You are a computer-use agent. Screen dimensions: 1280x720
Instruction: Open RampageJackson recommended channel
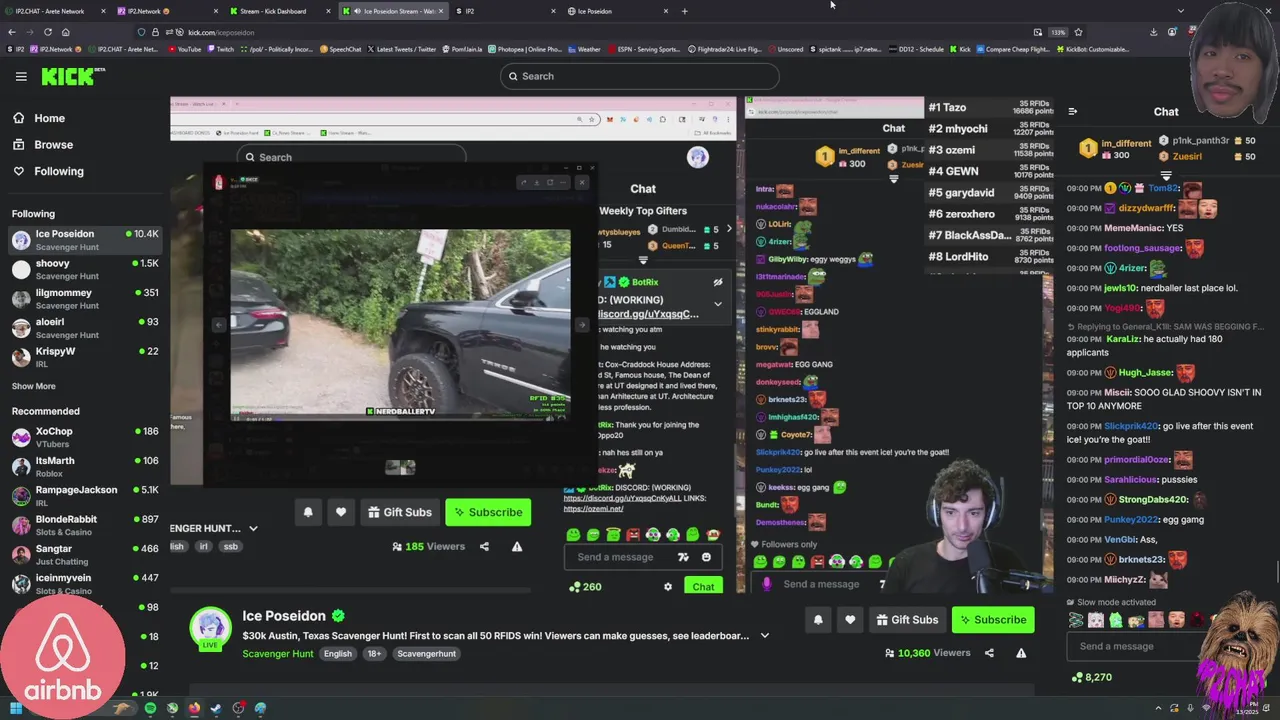tap(85, 495)
